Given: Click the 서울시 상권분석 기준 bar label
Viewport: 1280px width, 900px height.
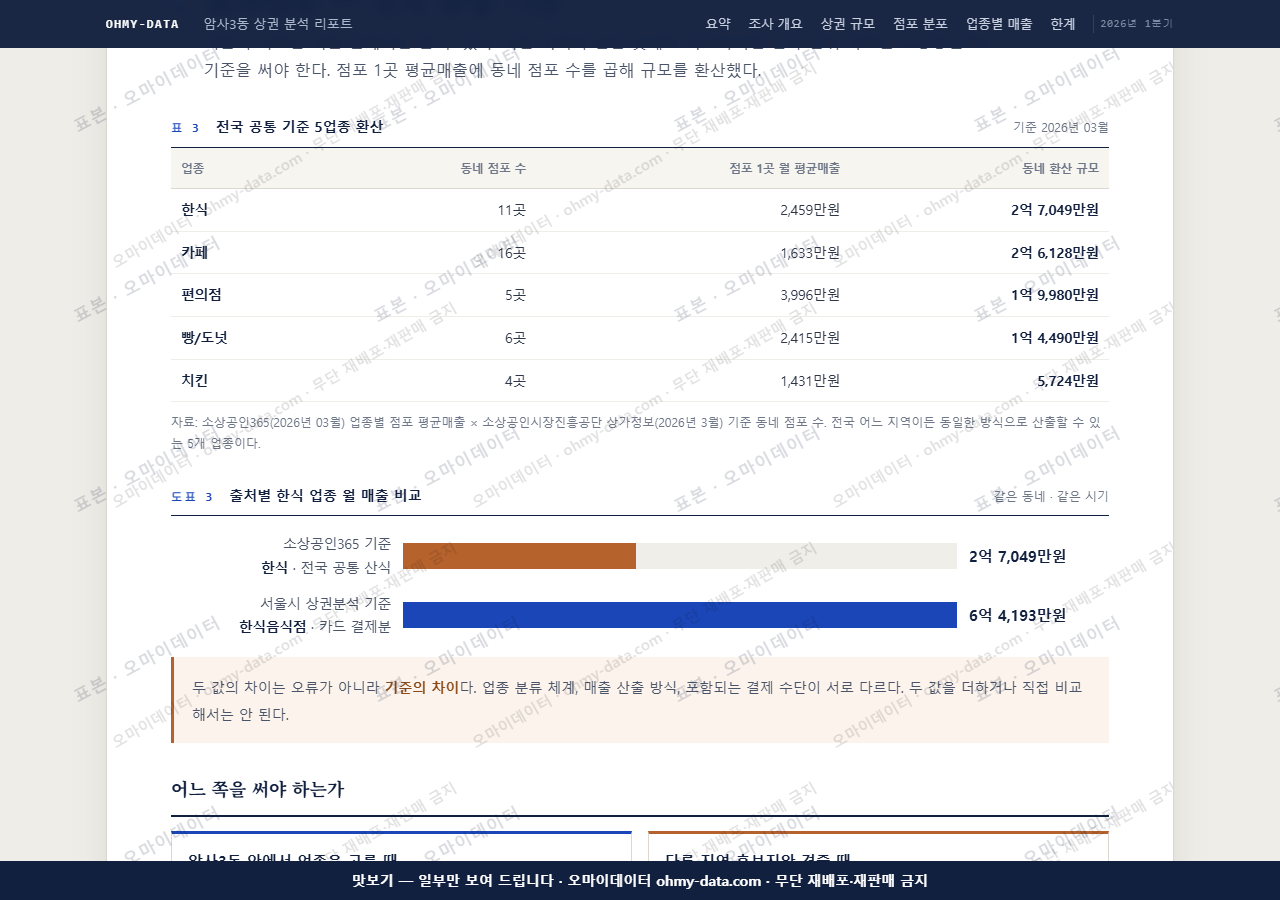Looking at the screenshot, I should [x=326, y=604].
